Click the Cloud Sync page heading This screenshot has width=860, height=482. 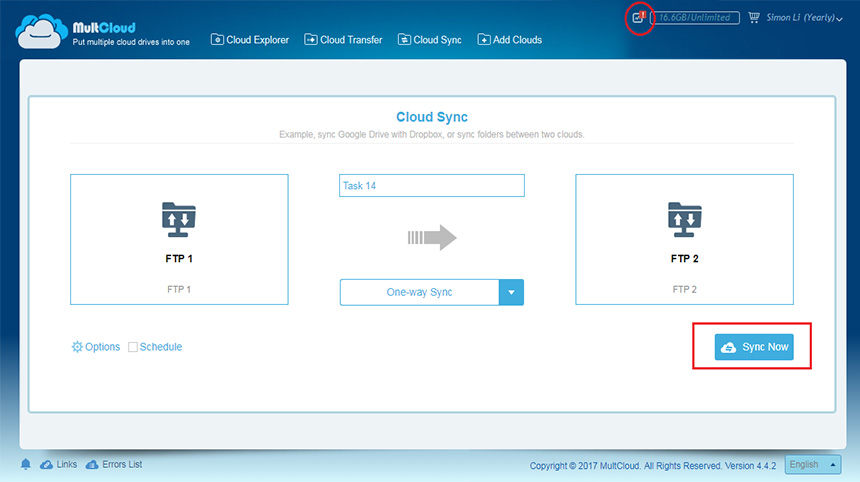tap(432, 117)
